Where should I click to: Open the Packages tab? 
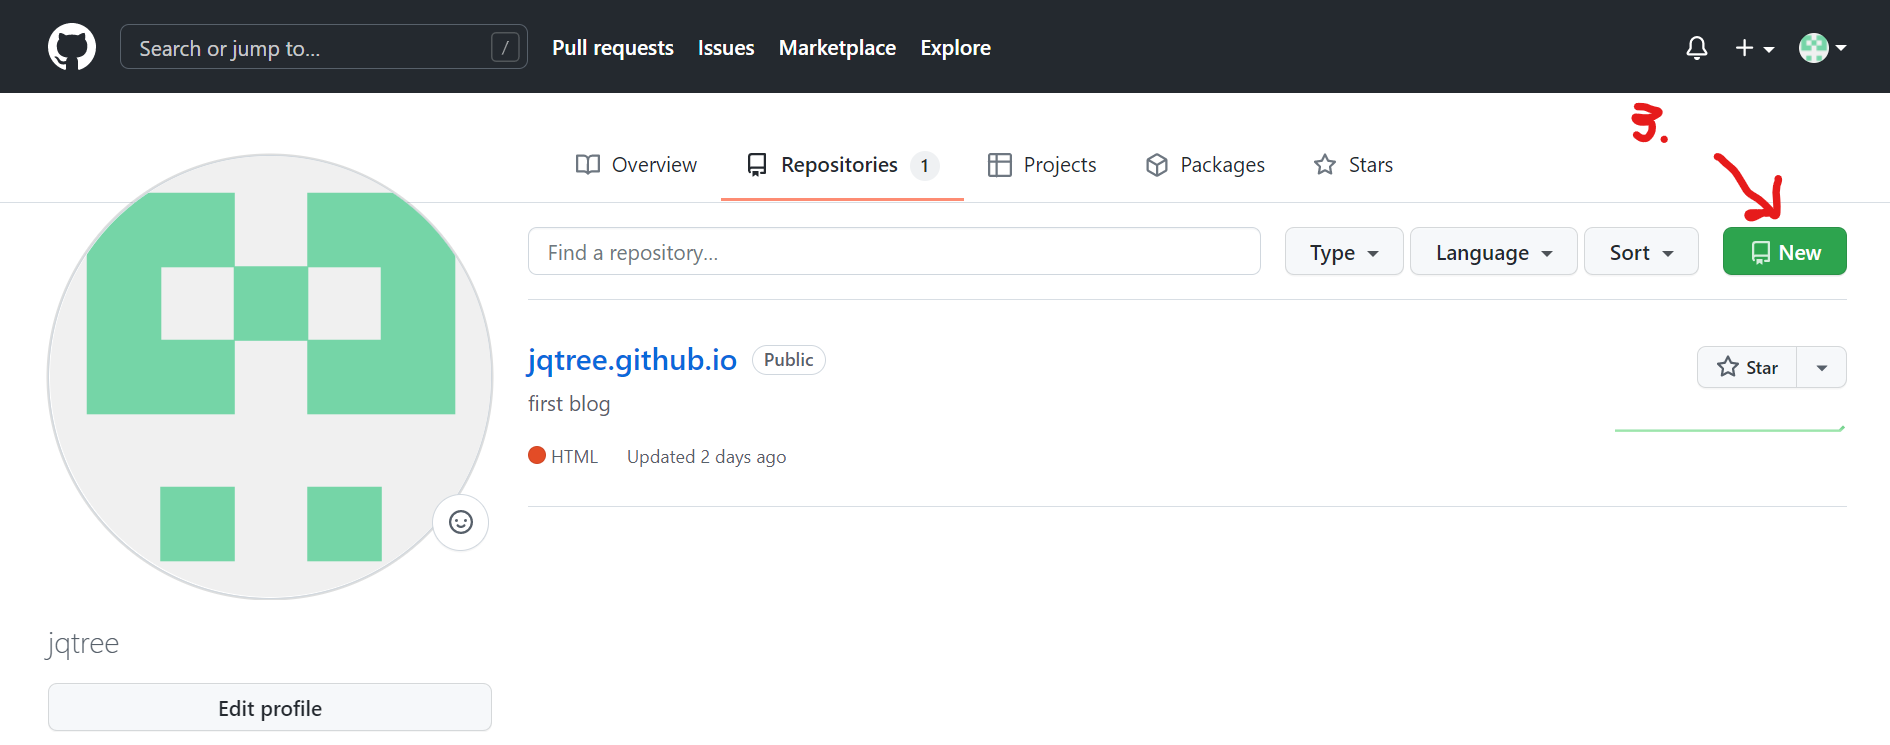click(1205, 165)
